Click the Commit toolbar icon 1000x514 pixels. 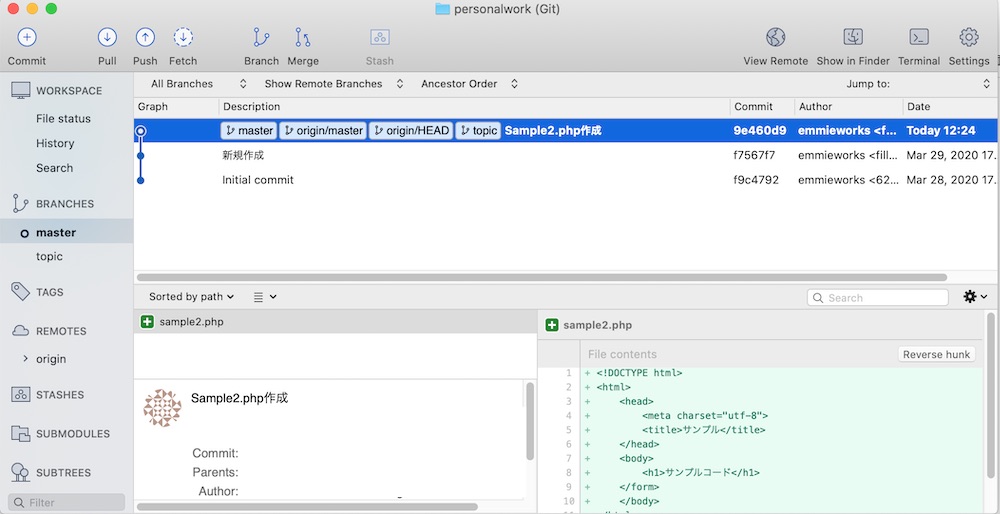click(x=27, y=38)
